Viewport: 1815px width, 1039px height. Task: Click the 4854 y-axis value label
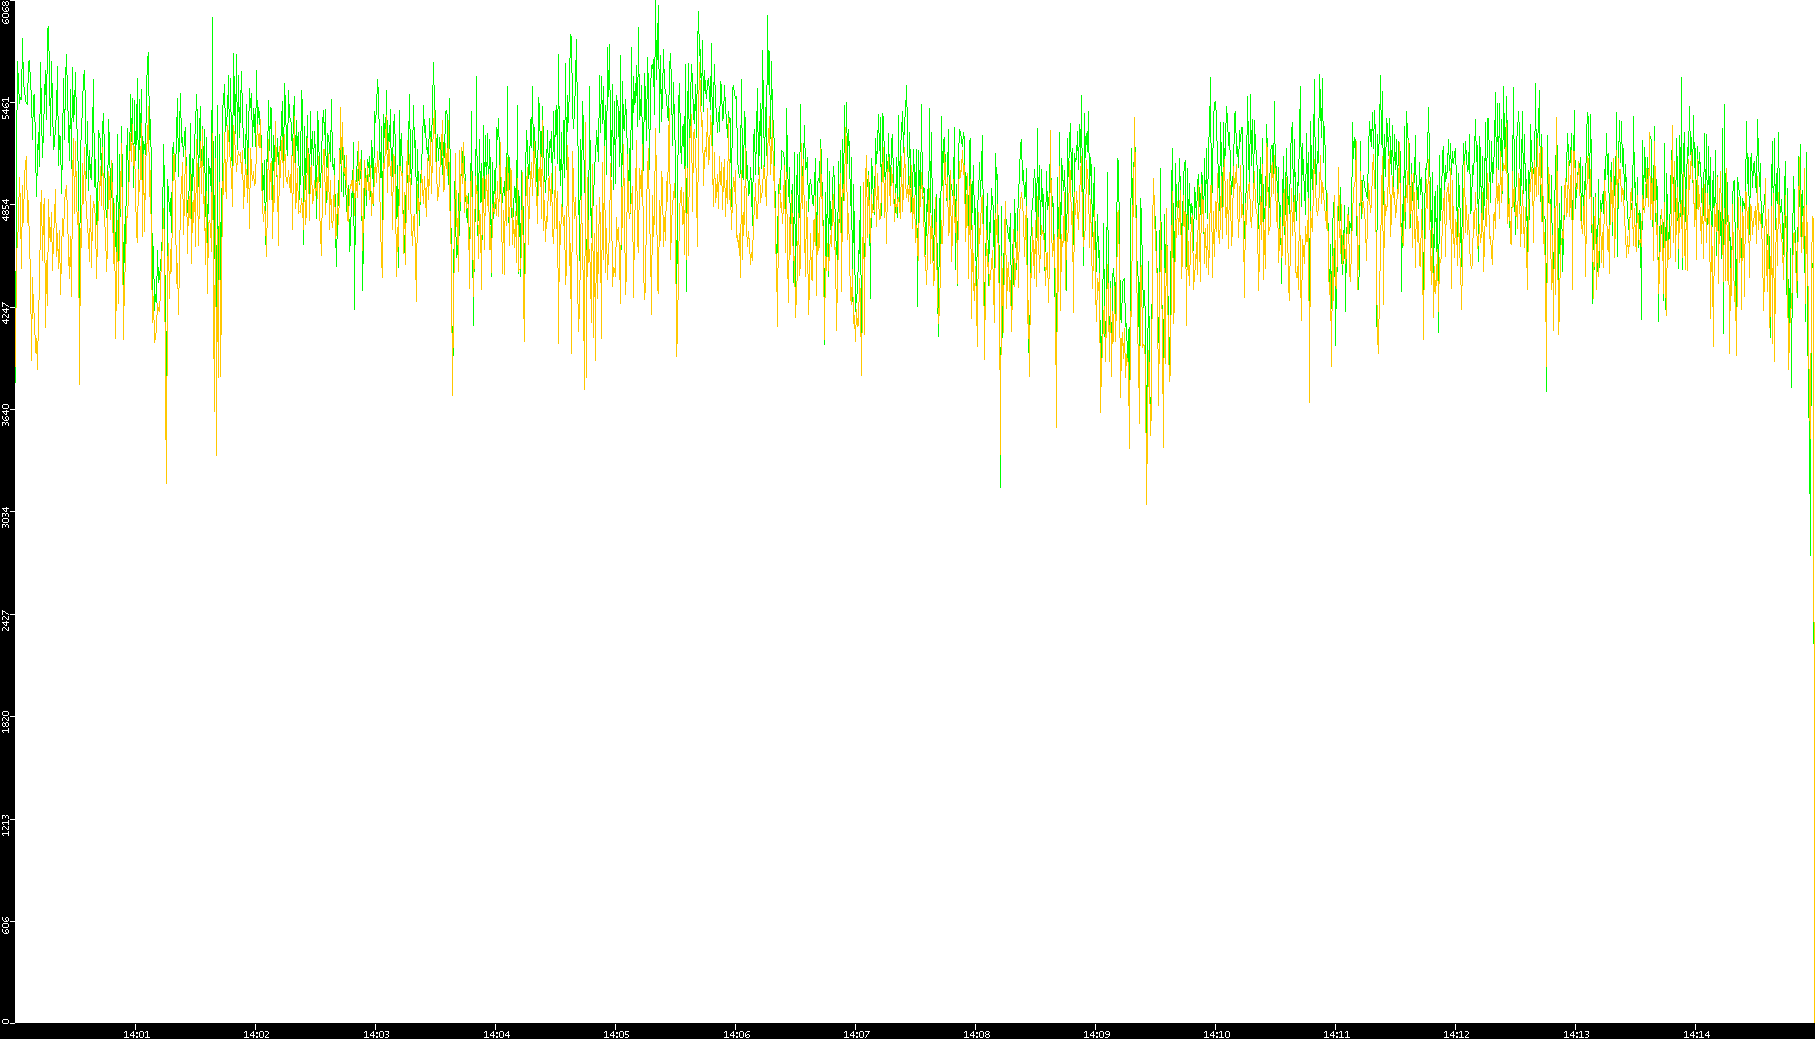7,210
